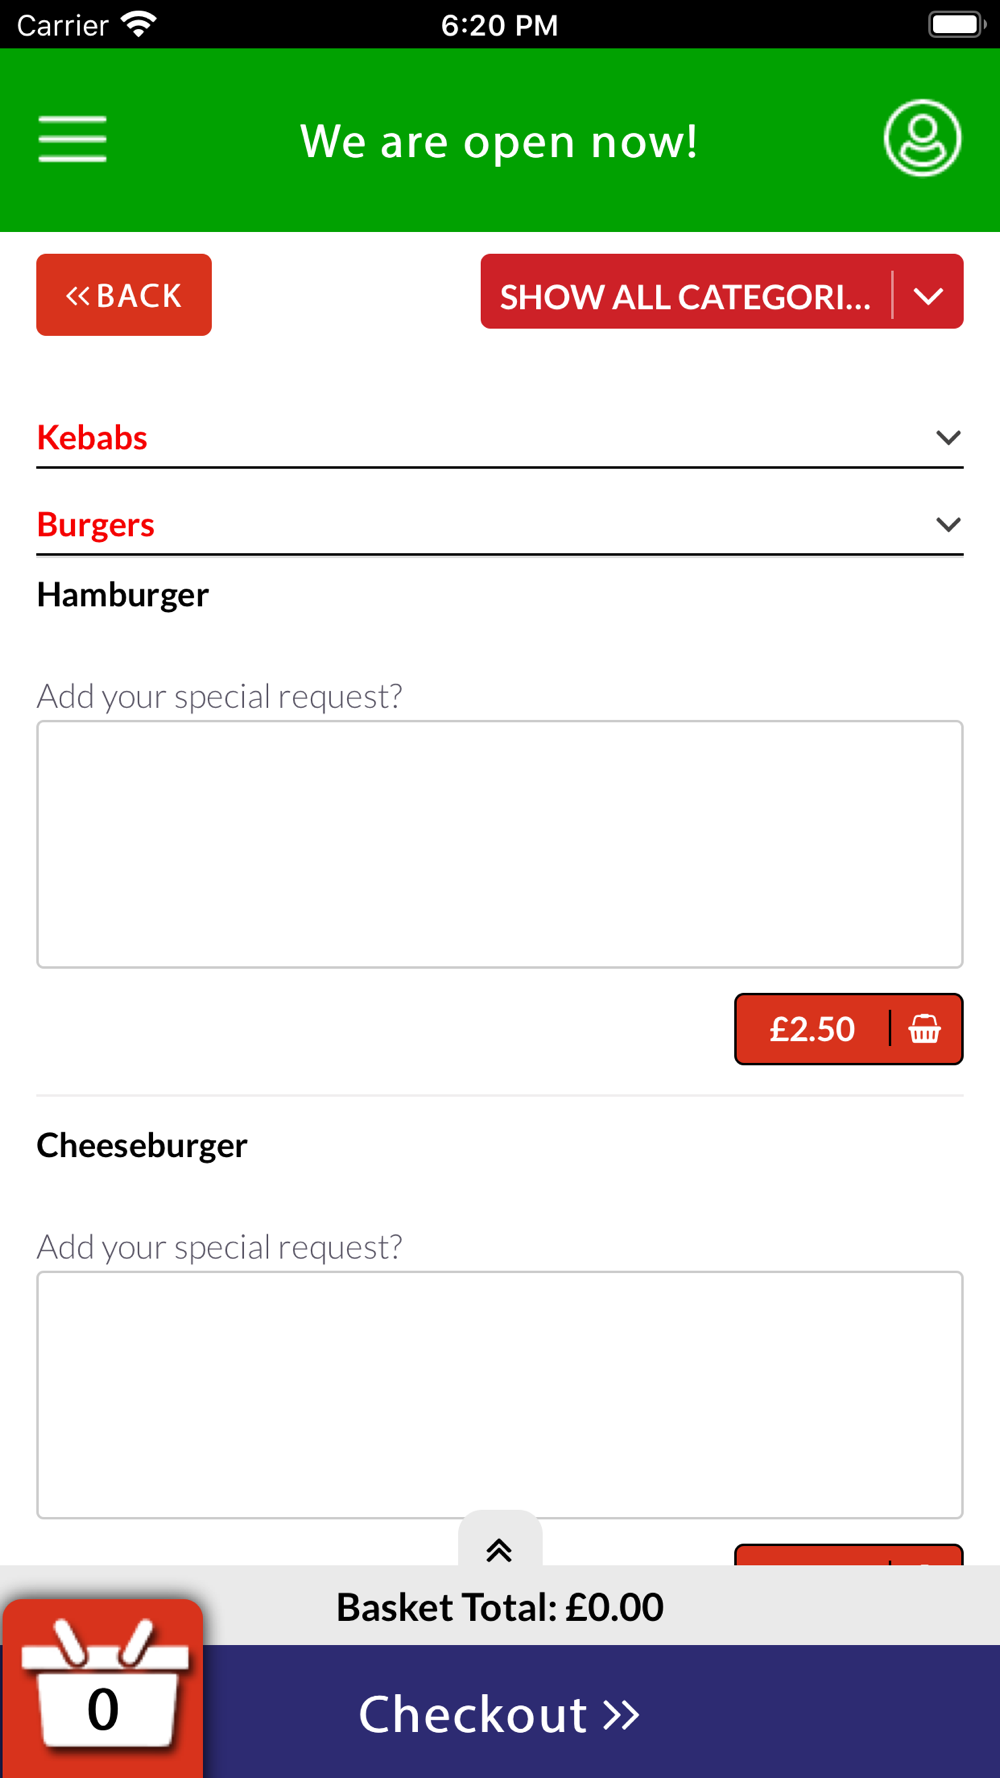This screenshot has width=1000, height=1778.
Task: Add Hamburger via the basket icon
Action: [x=925, y=1029]
